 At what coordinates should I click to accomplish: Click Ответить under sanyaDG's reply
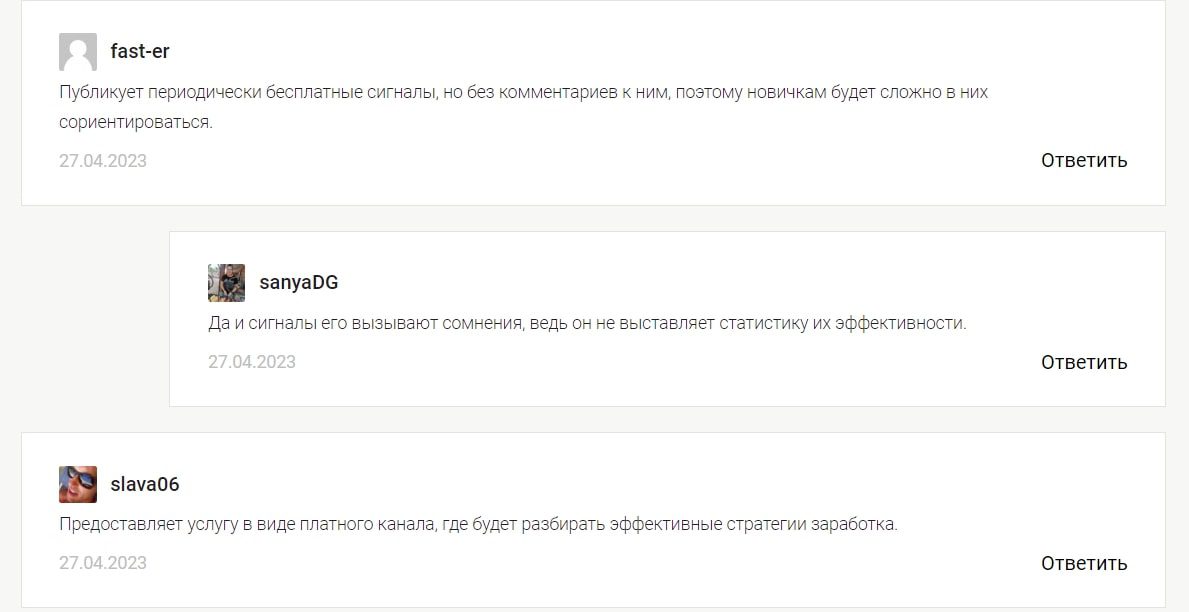pyautogui.click(x=1084, y=362)
